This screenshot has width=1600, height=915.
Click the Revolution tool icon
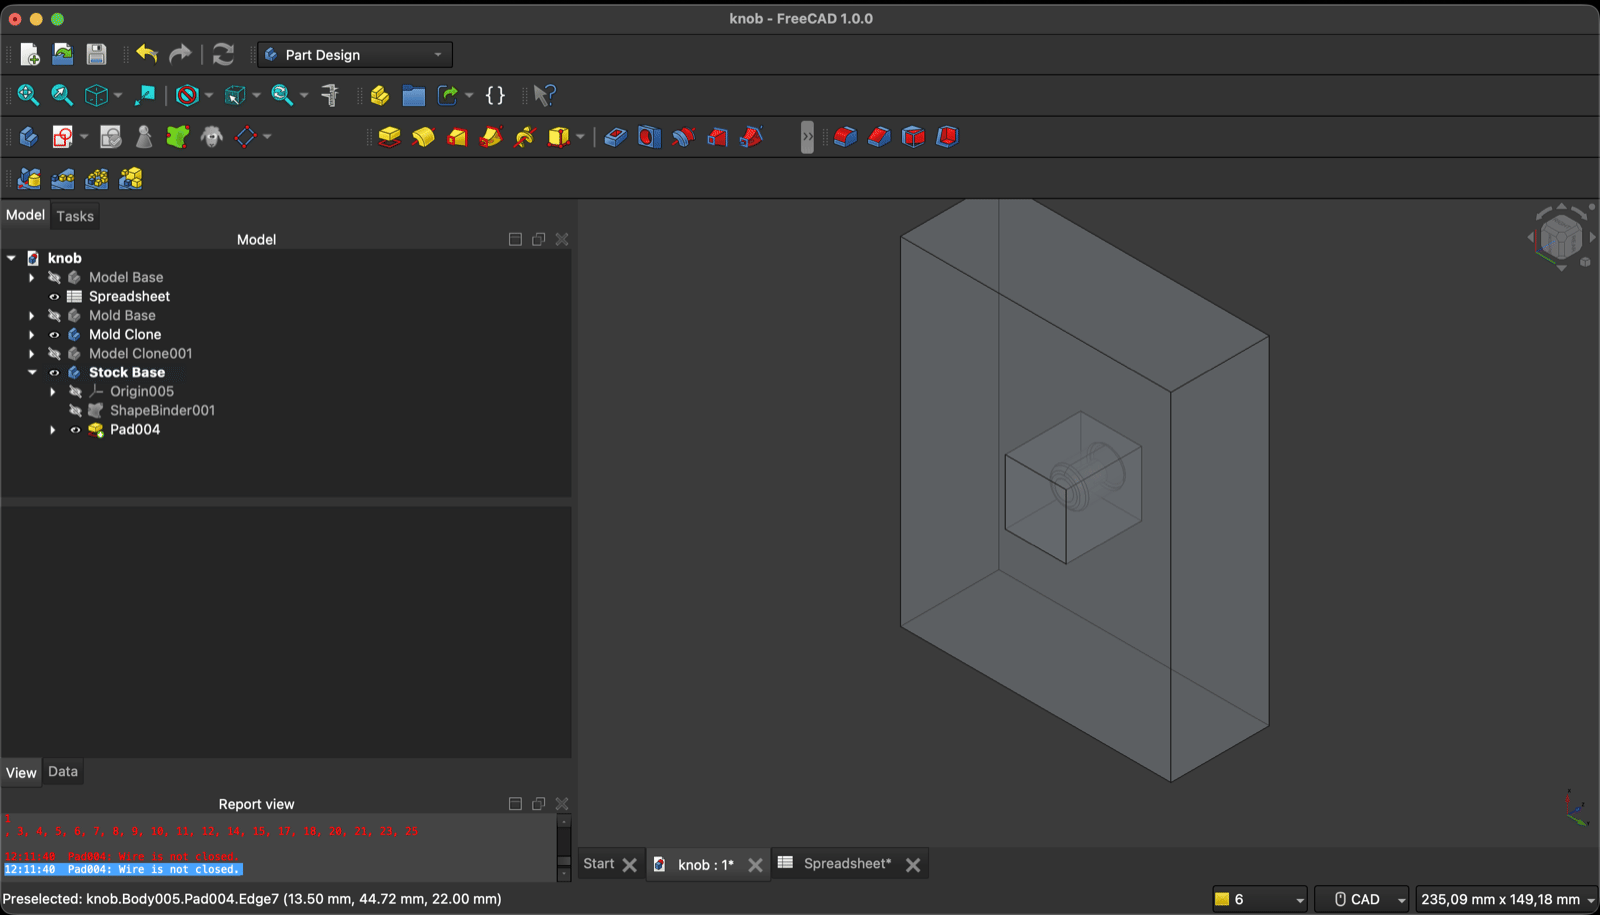(423, 136)
